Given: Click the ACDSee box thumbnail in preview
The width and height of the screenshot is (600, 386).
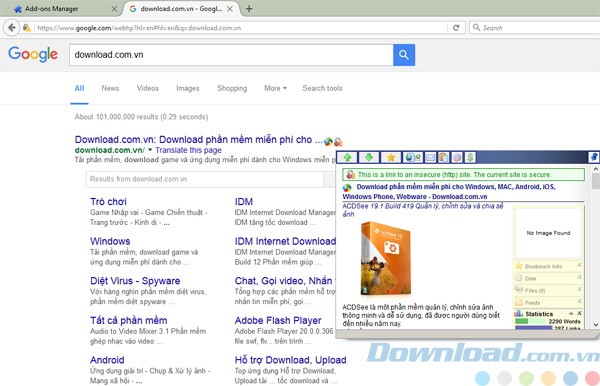Looking at the screenshot, I should click(x=386, y=258).
